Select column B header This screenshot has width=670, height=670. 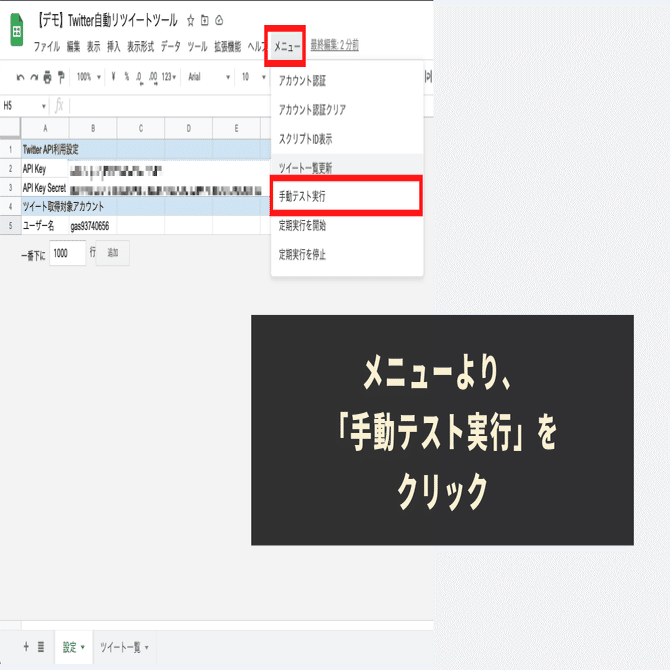(93, 128)
